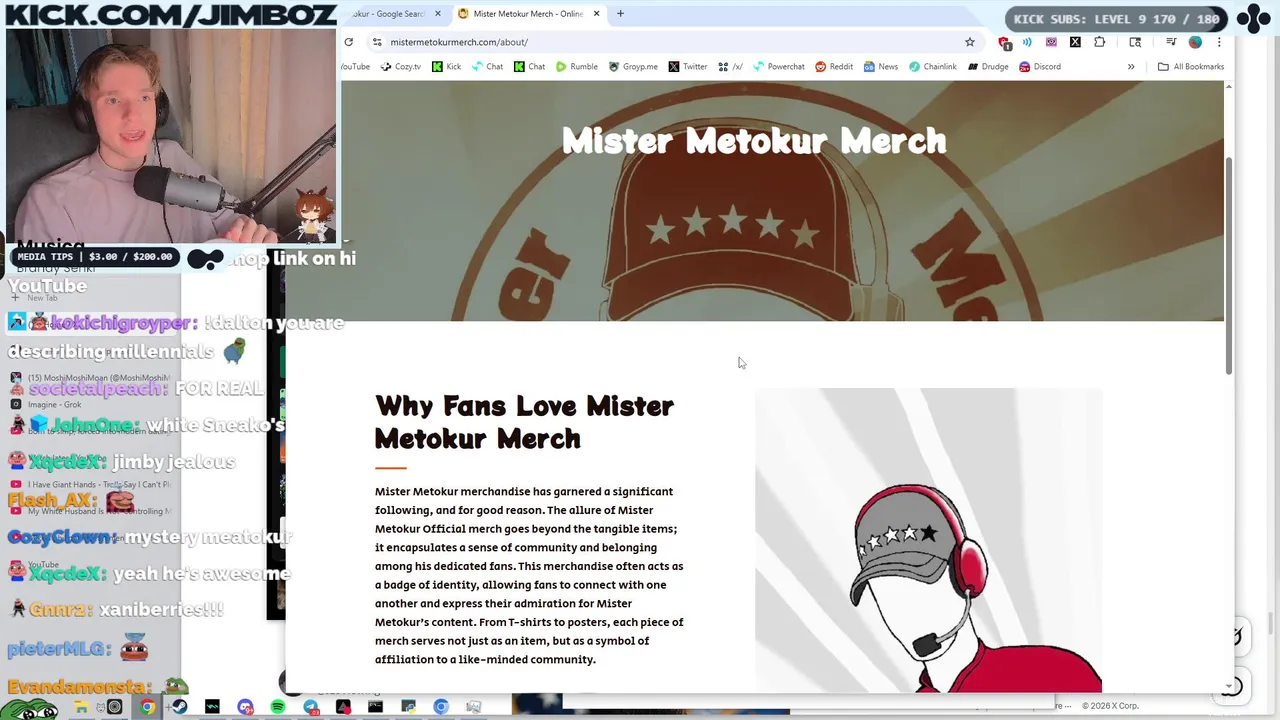
Task: Open the command prompt taskbar icon
Action: click(375, 707)
